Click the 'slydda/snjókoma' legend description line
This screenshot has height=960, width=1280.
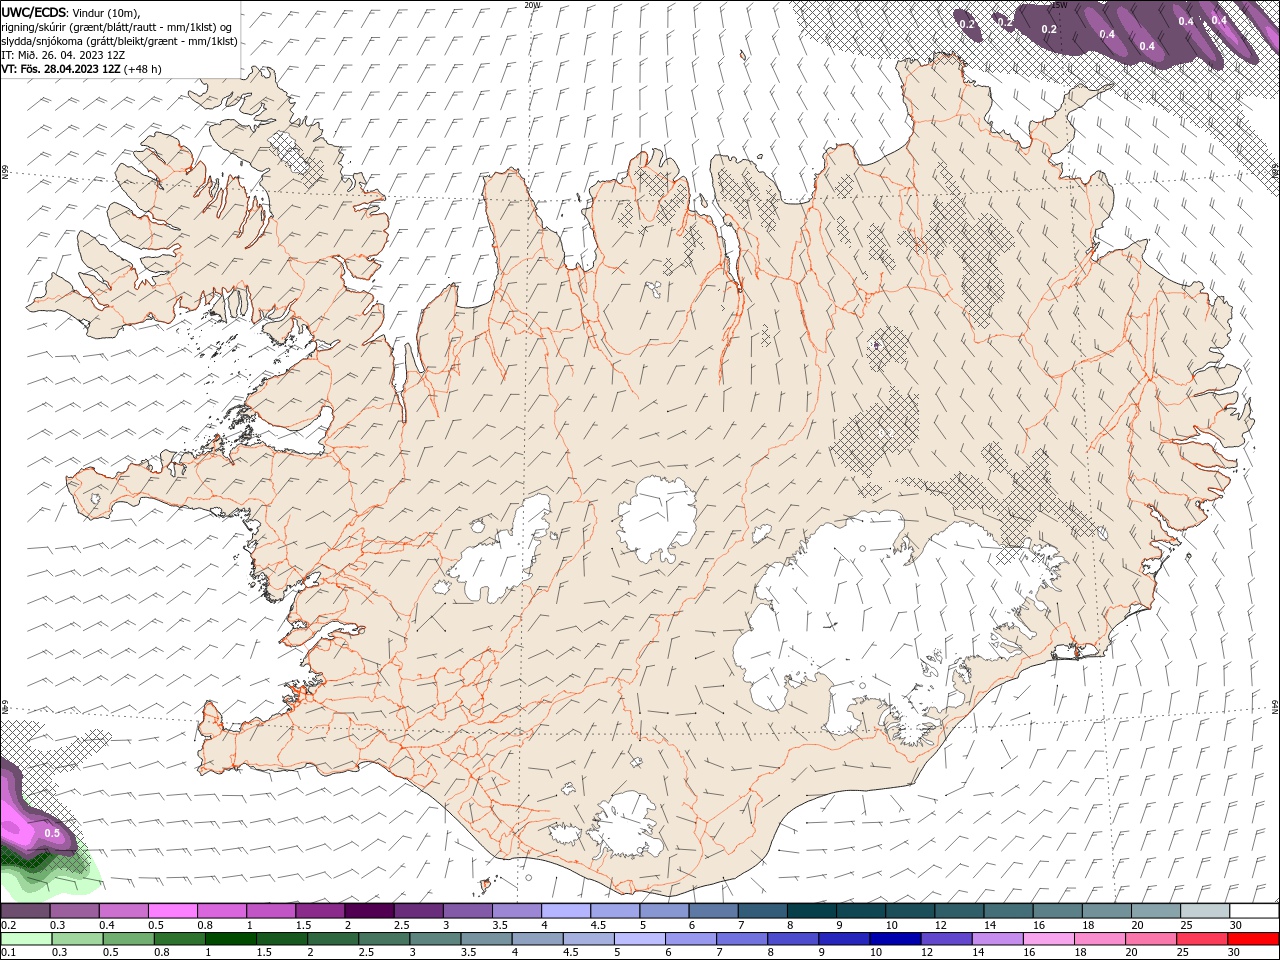tap(119, 40)
